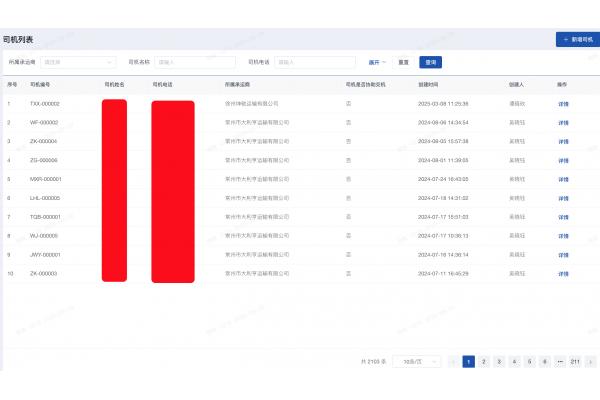The image size is (600, 400).
Task: Click the next page arrow icon
Action: tap(590, 360)
